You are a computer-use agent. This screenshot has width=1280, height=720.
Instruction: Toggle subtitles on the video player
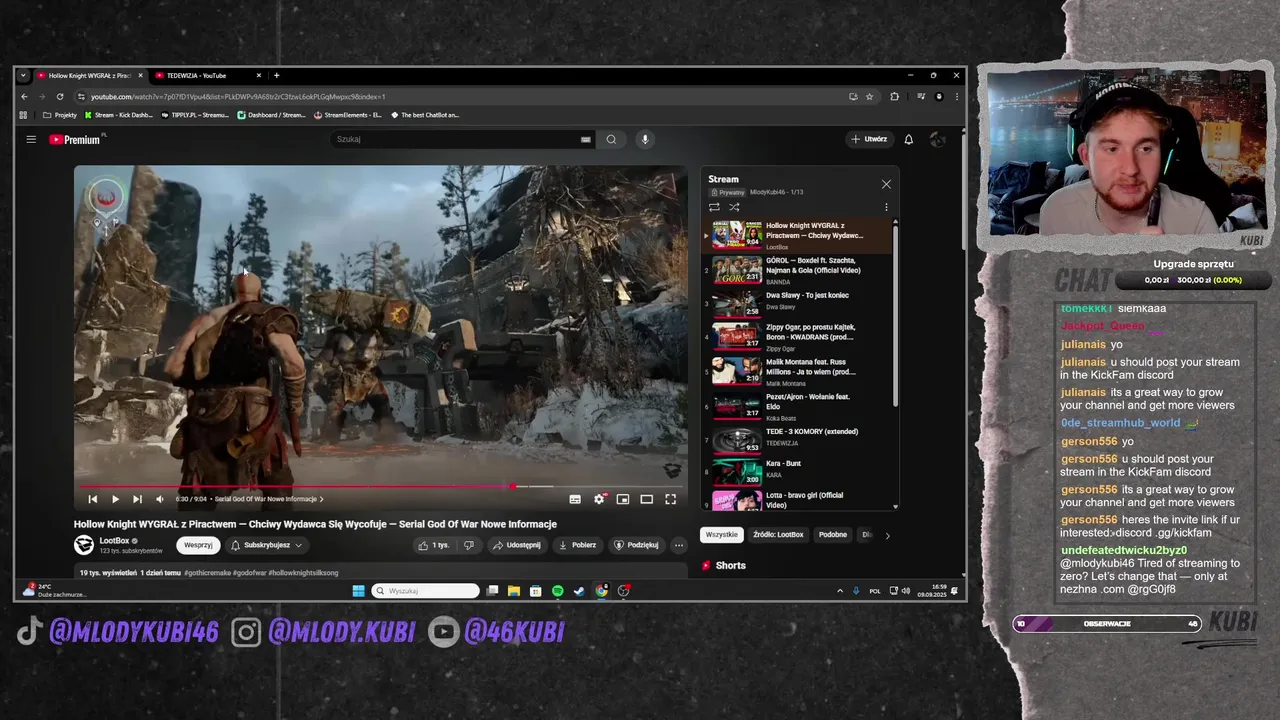(x=575, y=499)
